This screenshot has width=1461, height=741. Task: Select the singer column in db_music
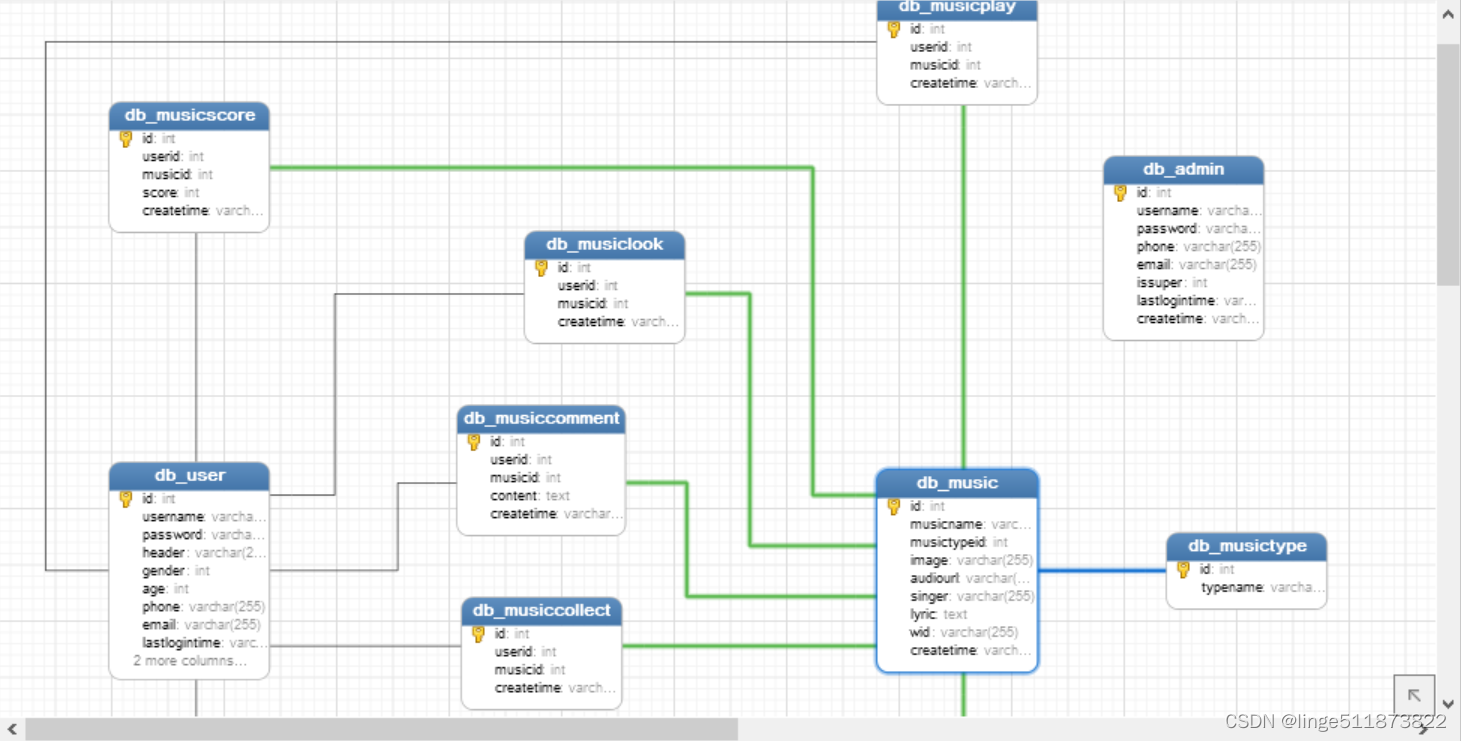(972, 597)
